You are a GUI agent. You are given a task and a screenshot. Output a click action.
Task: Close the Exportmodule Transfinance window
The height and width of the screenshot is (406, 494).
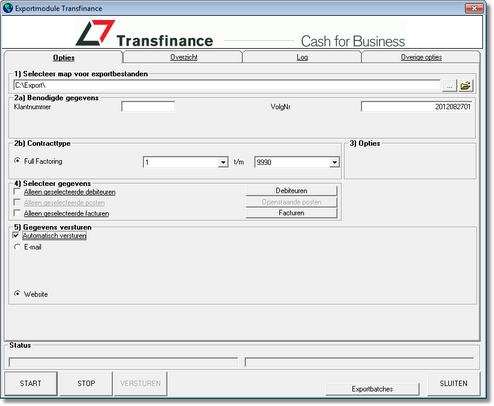point(474,8)
